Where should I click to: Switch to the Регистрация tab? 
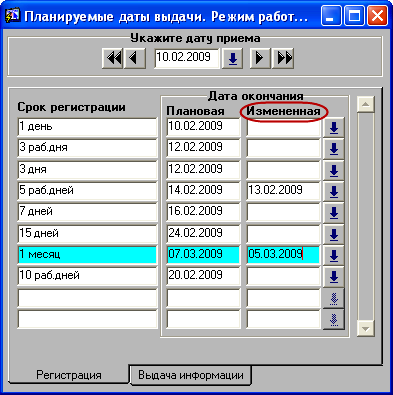69,375
